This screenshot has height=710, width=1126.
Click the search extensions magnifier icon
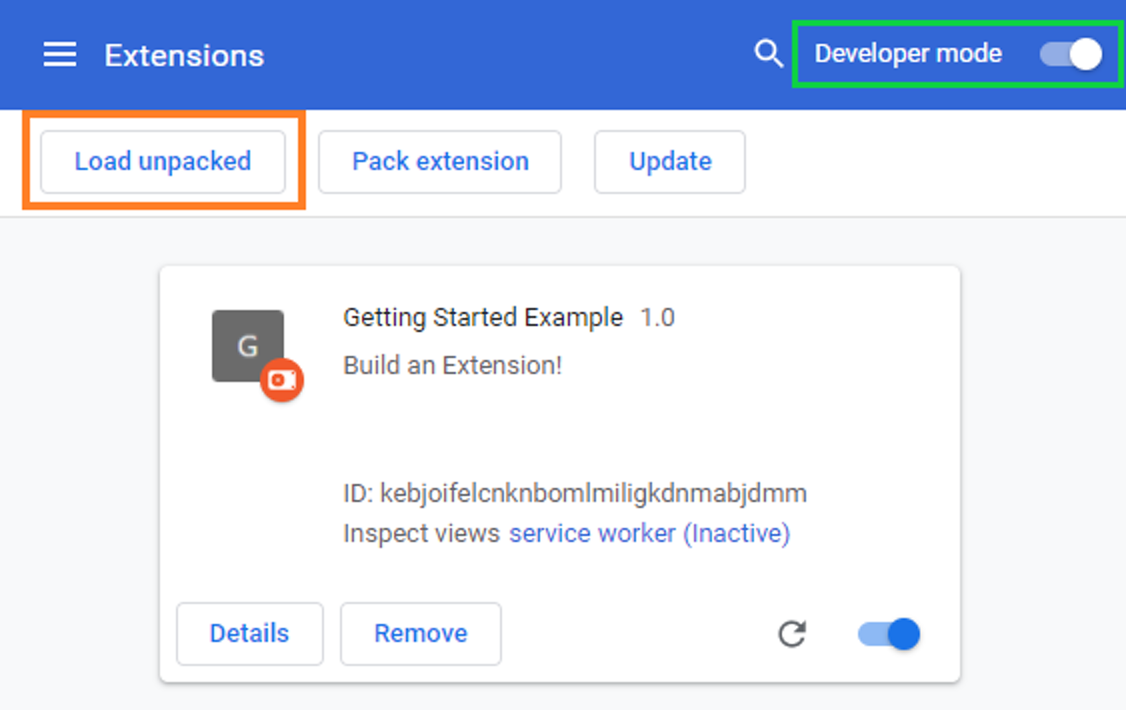pyautogui.click(x=768, y=54)
